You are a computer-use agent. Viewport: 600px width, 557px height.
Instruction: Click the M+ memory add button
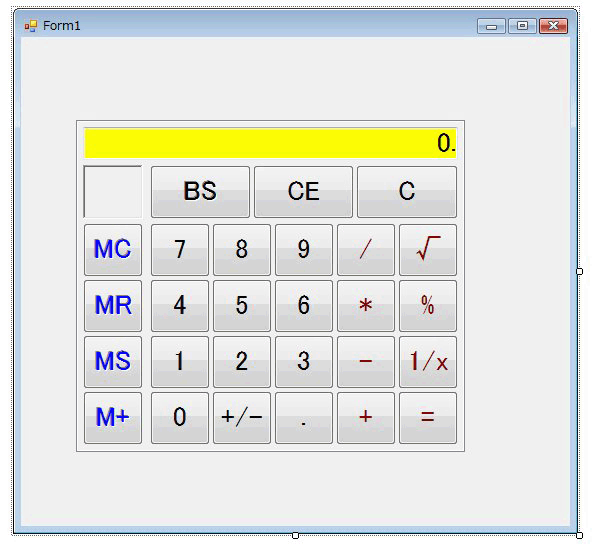[113, 418]
